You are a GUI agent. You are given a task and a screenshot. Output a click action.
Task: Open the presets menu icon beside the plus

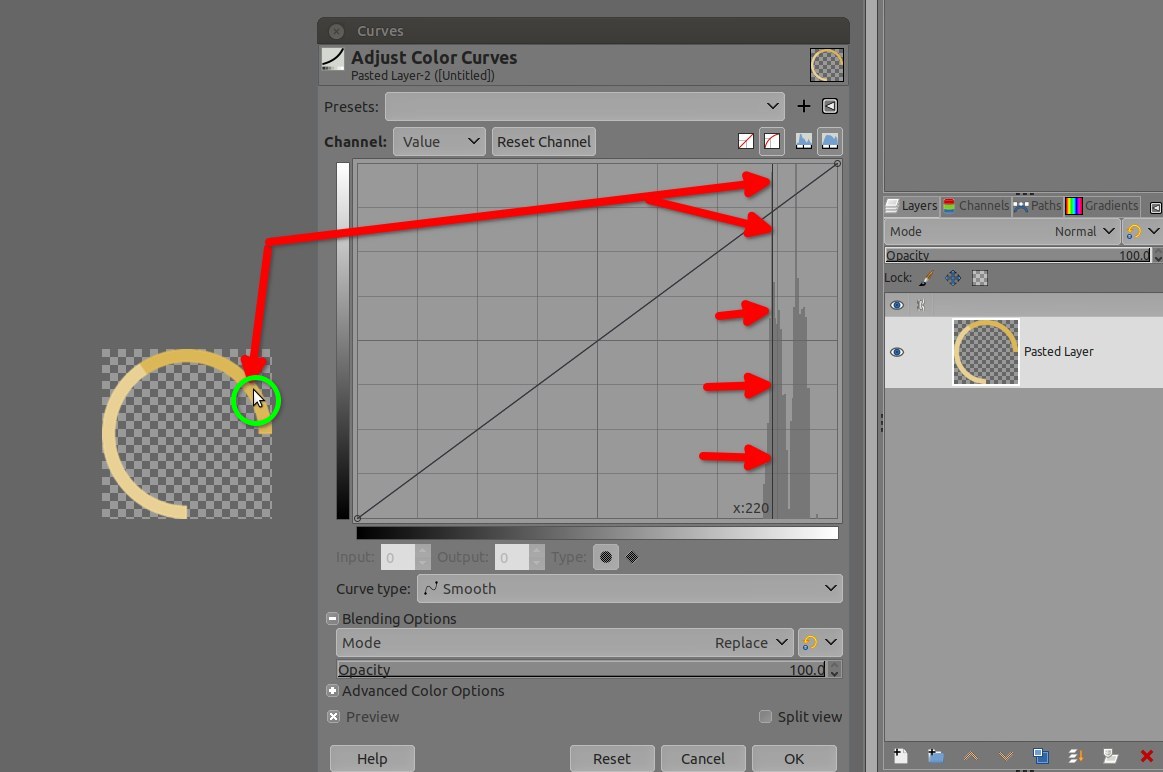[830, 106]
